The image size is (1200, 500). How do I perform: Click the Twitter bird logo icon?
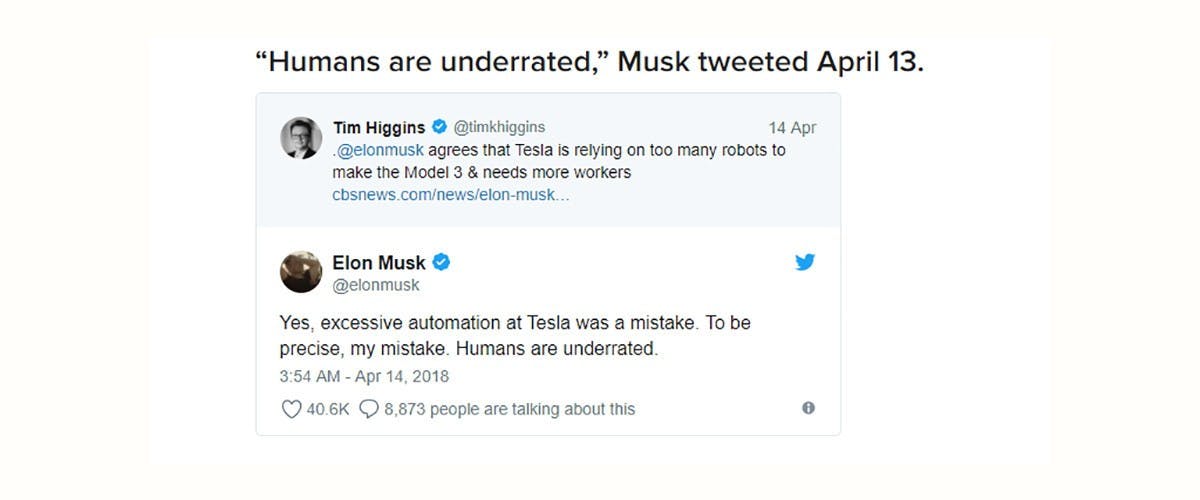(x=805, y=262)
